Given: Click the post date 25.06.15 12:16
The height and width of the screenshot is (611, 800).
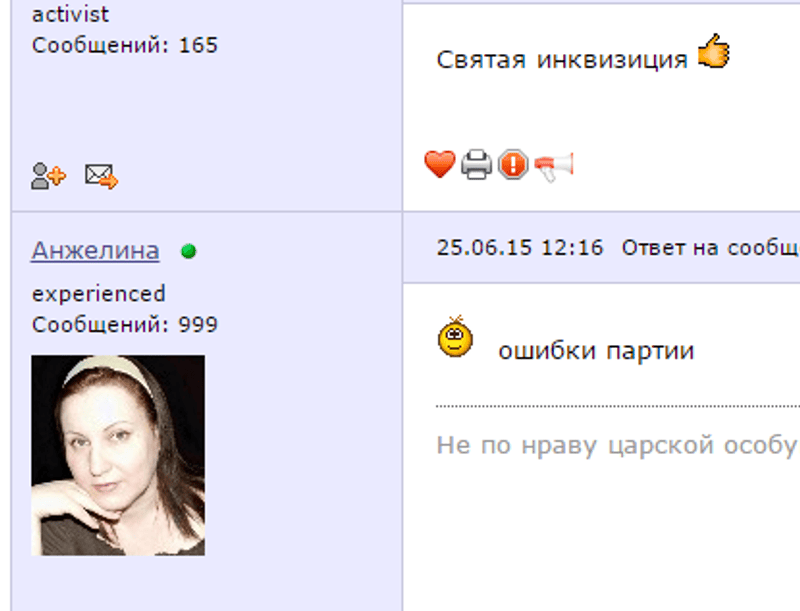Looking at the screenshot, I should tap(520, 248).
